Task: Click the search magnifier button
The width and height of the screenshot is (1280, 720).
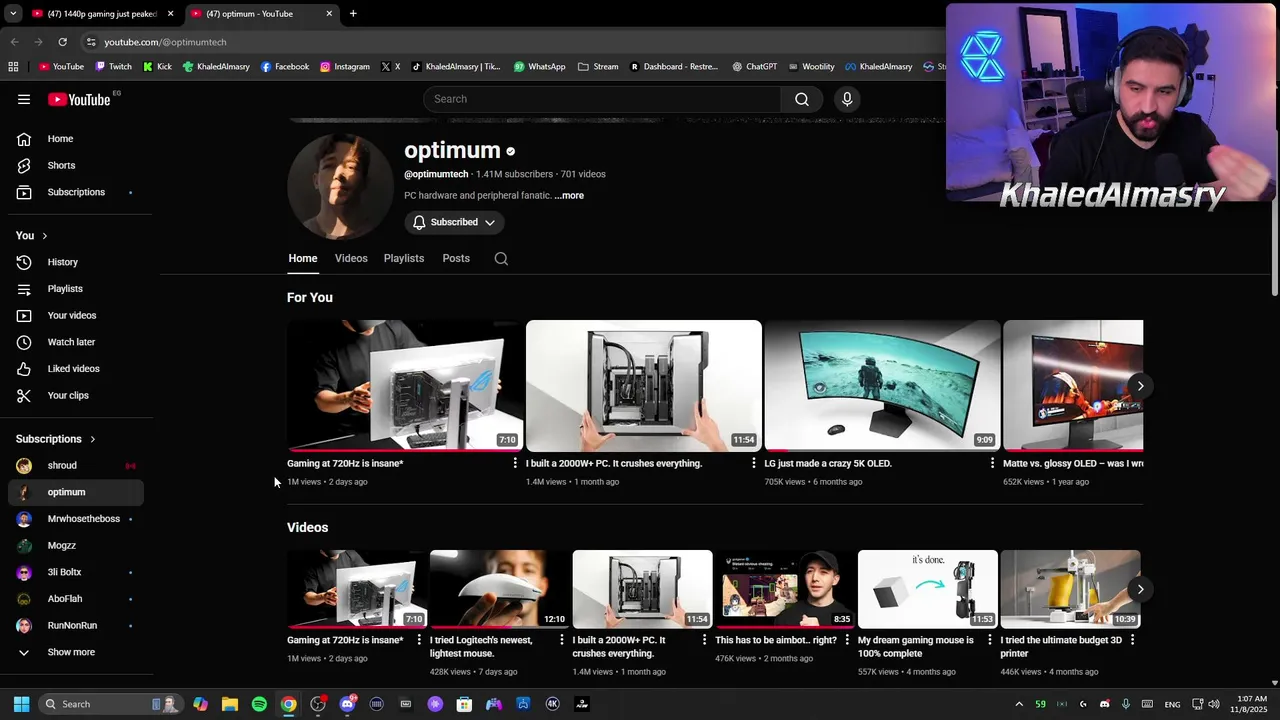Action: click(802, 99)
